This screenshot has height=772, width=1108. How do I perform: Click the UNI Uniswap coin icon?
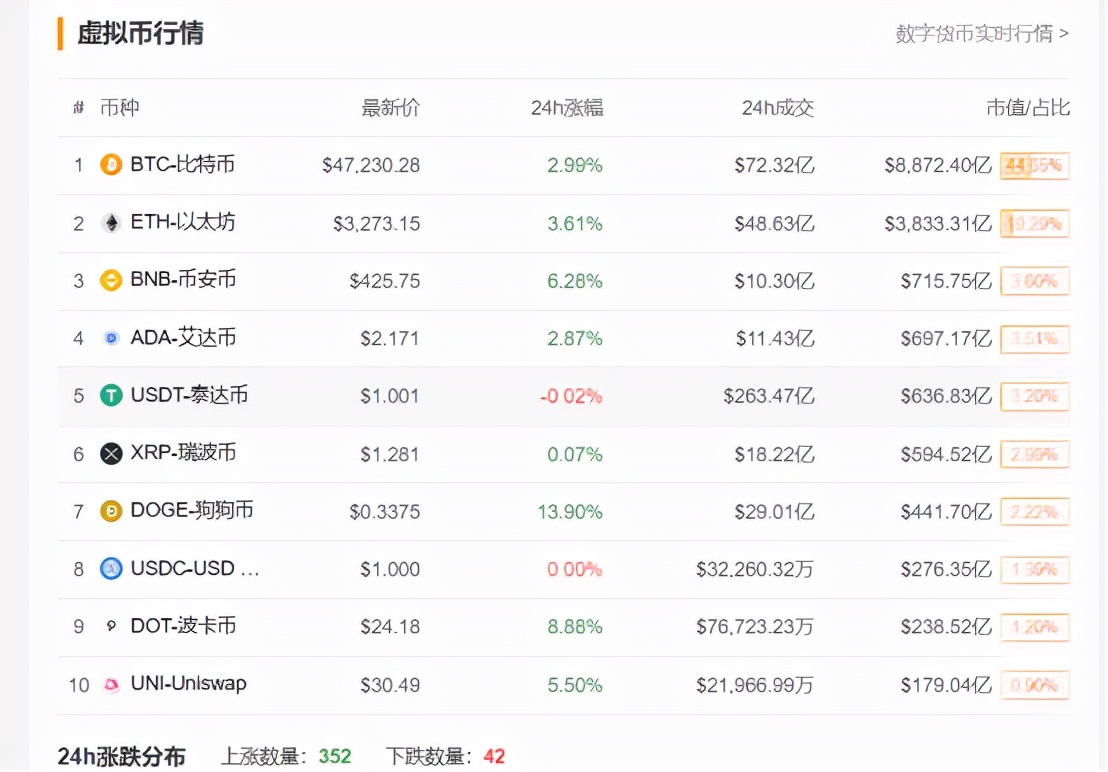(111, 684)
